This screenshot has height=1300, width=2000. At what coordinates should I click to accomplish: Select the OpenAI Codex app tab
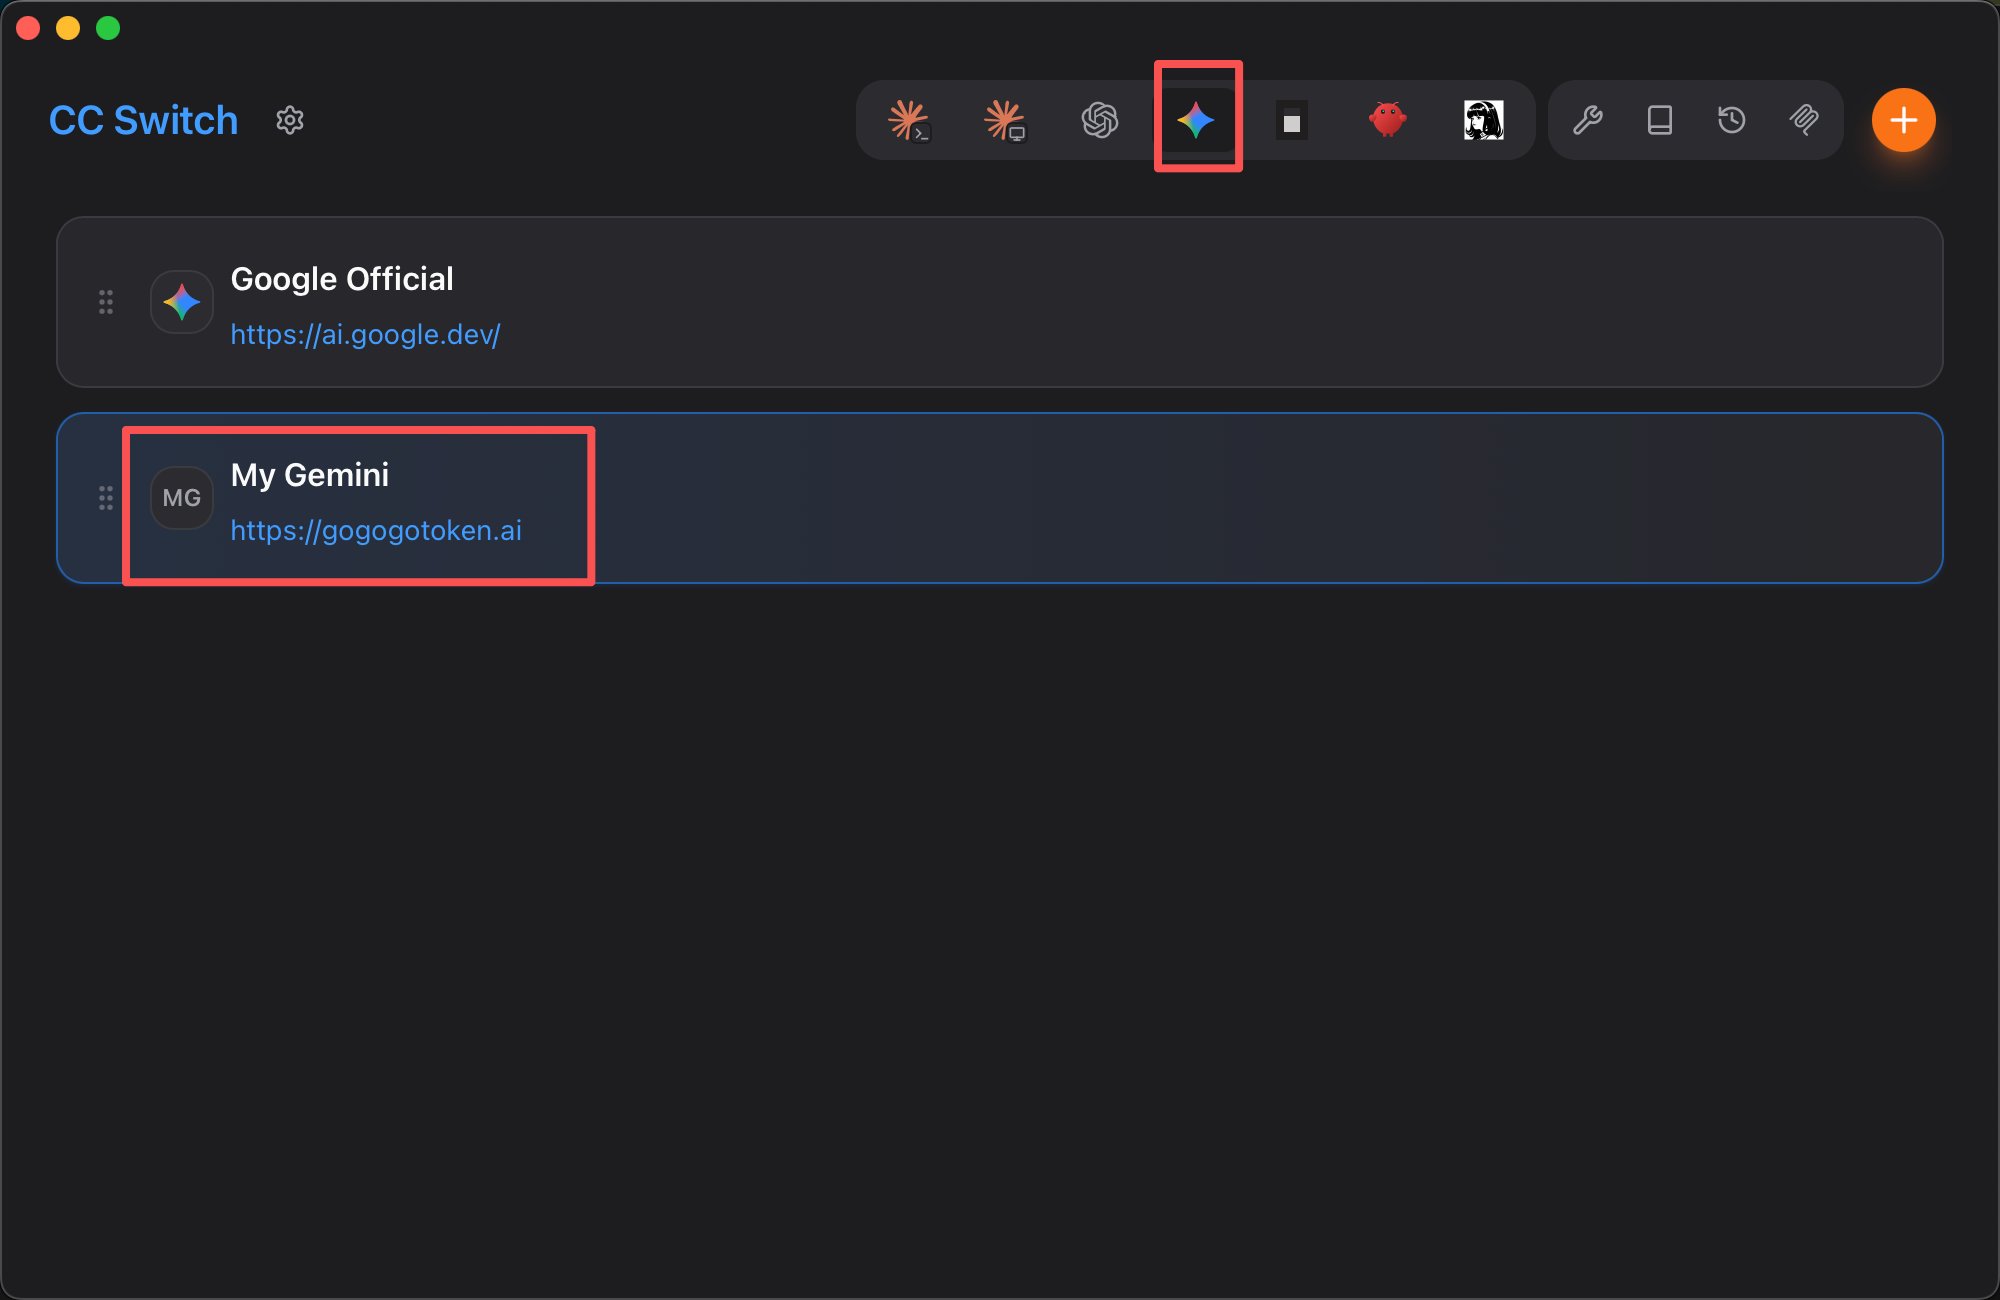point(1100,121)
